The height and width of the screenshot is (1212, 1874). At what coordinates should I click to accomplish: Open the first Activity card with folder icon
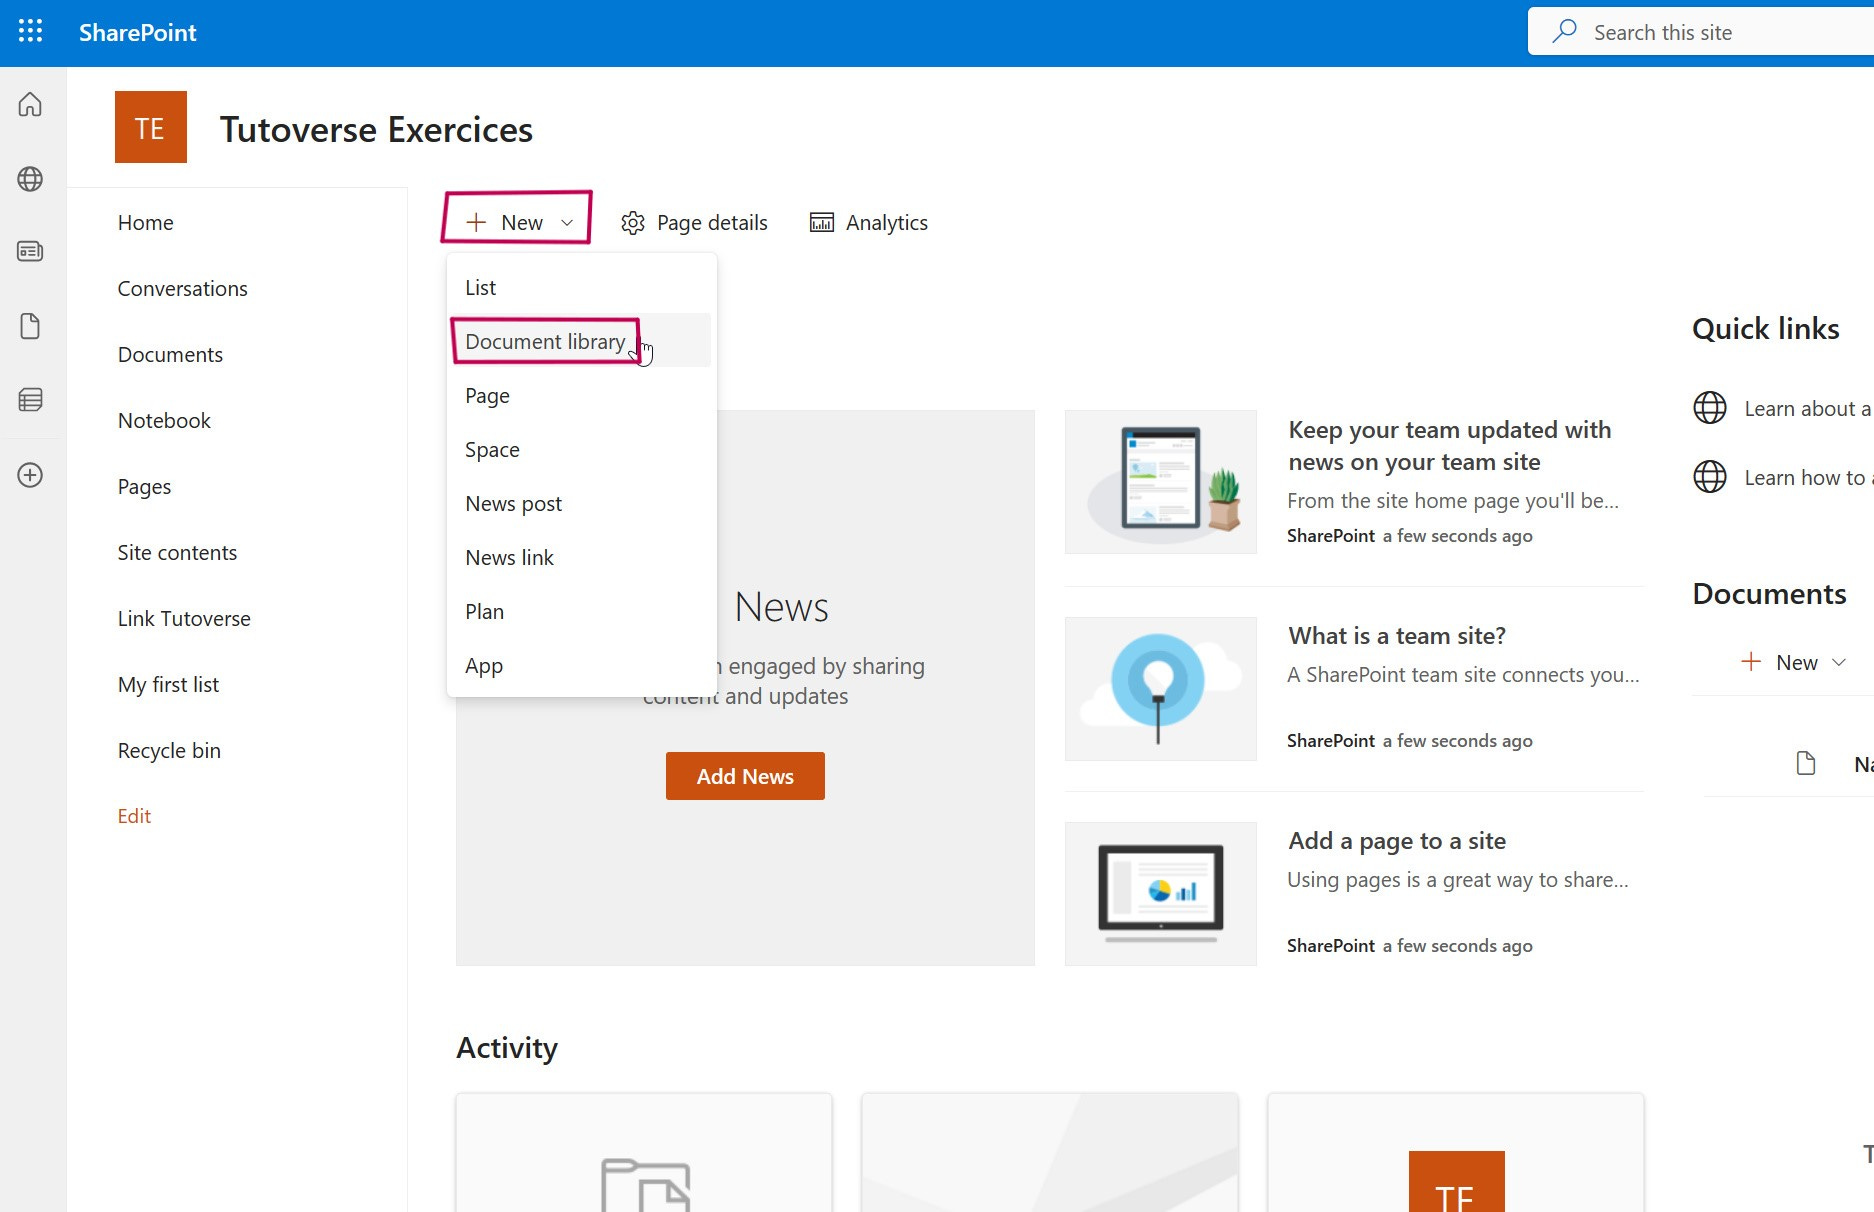[644, 1152]
